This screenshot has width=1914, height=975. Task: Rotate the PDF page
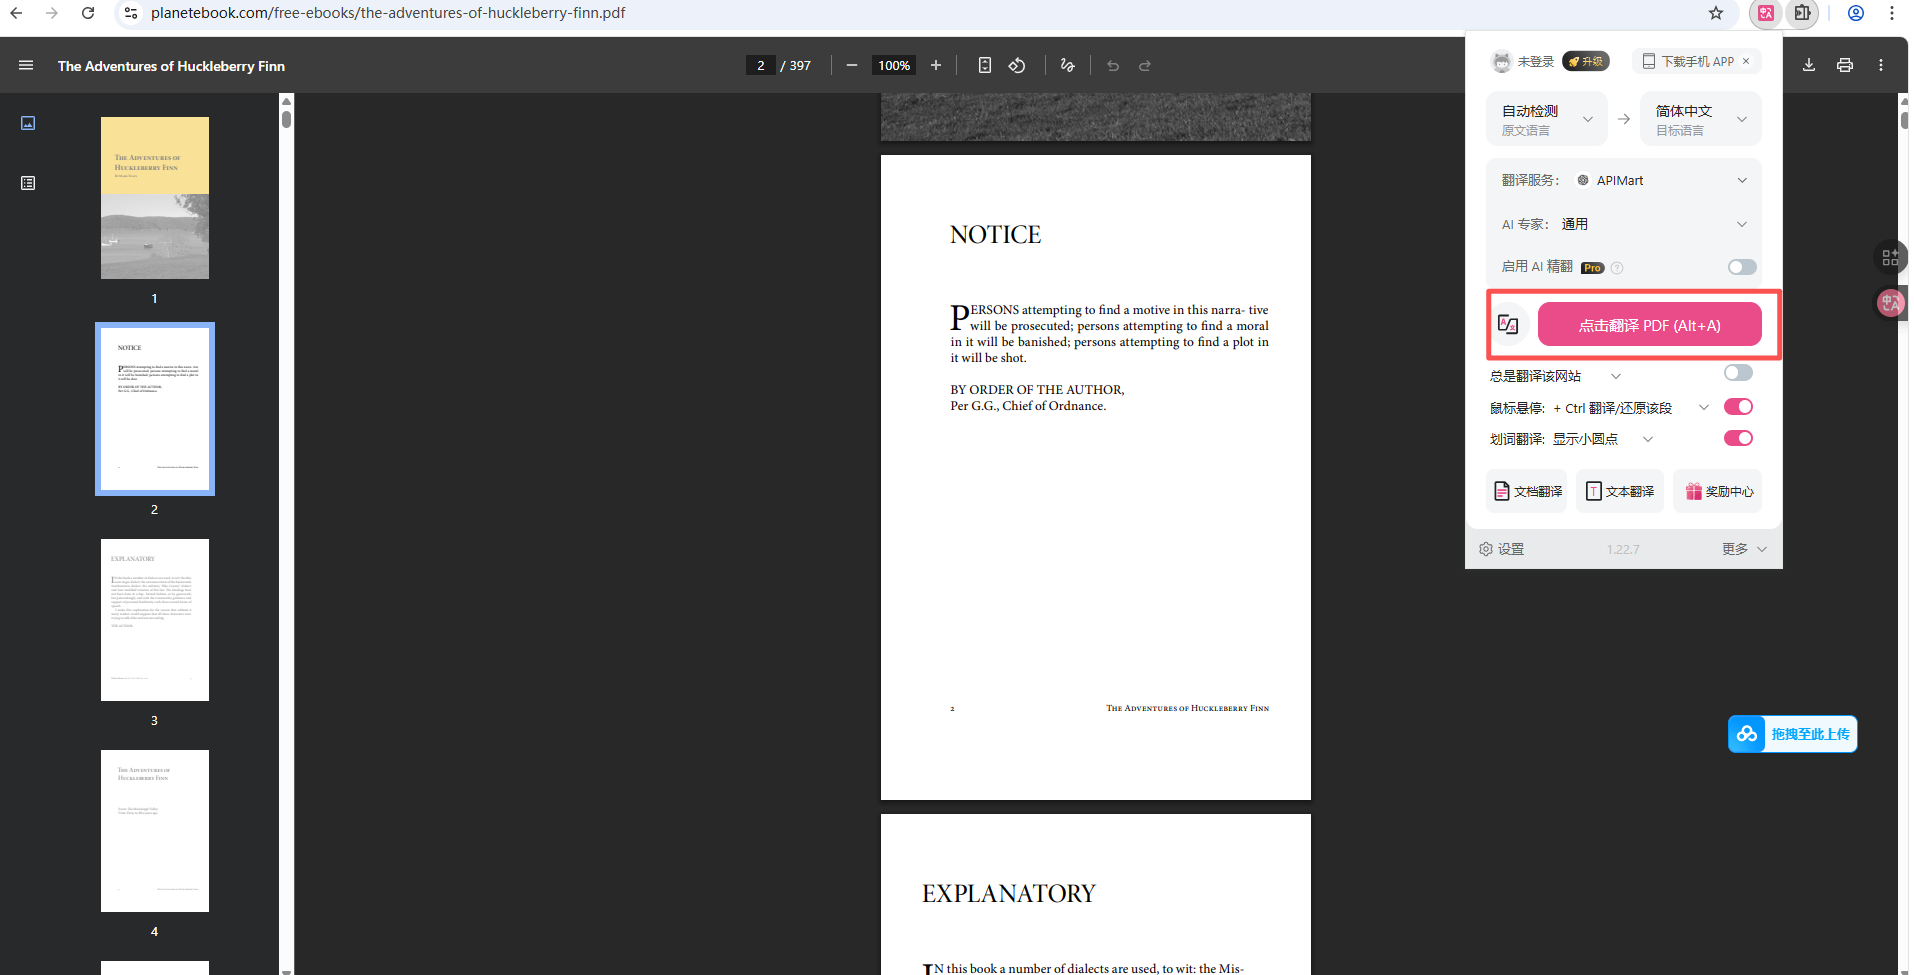pos(1017,65)
